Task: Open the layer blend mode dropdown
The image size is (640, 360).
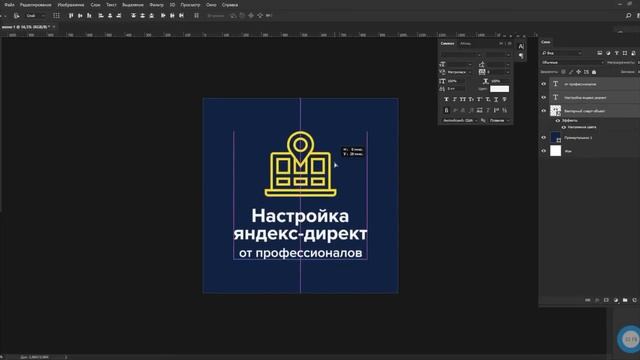Action: (572, 62)
